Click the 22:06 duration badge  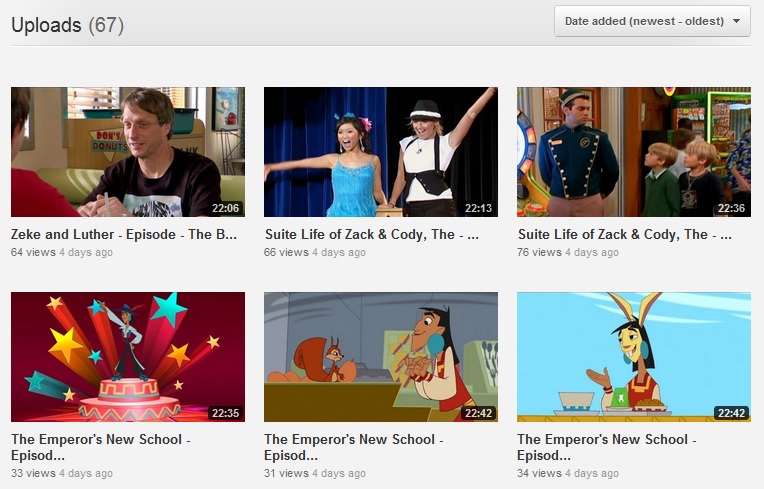coord(225,208)
